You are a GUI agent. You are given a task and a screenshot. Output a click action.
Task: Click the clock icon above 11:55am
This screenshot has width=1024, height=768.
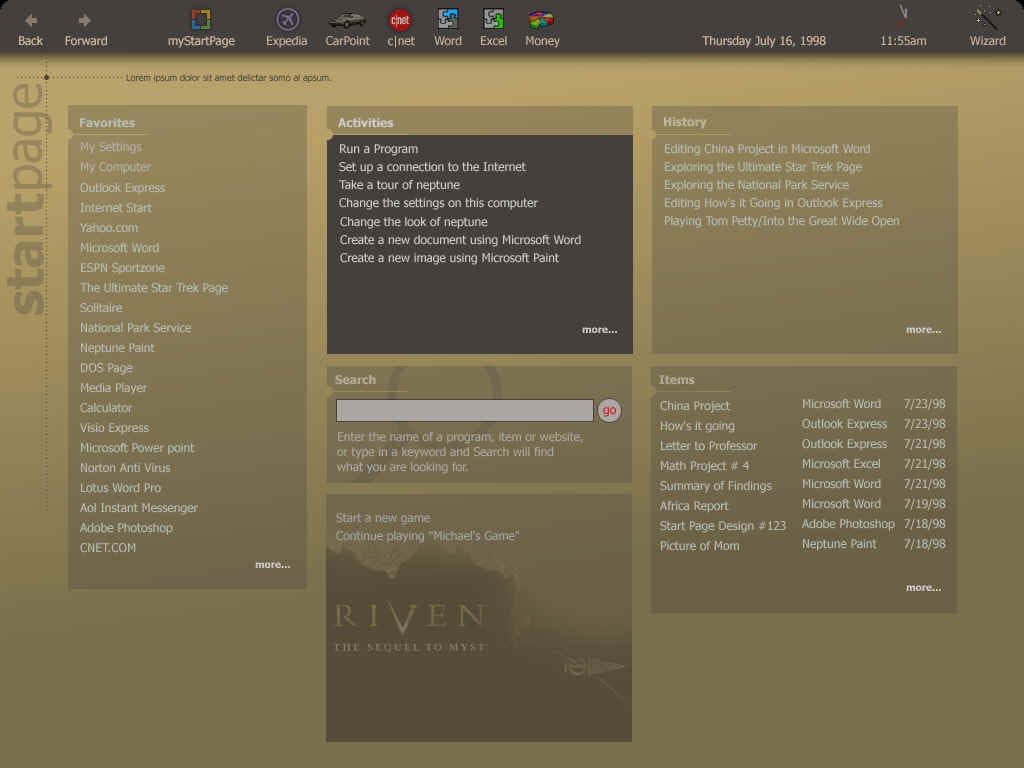pyautogui.click(x=903, y=14)
